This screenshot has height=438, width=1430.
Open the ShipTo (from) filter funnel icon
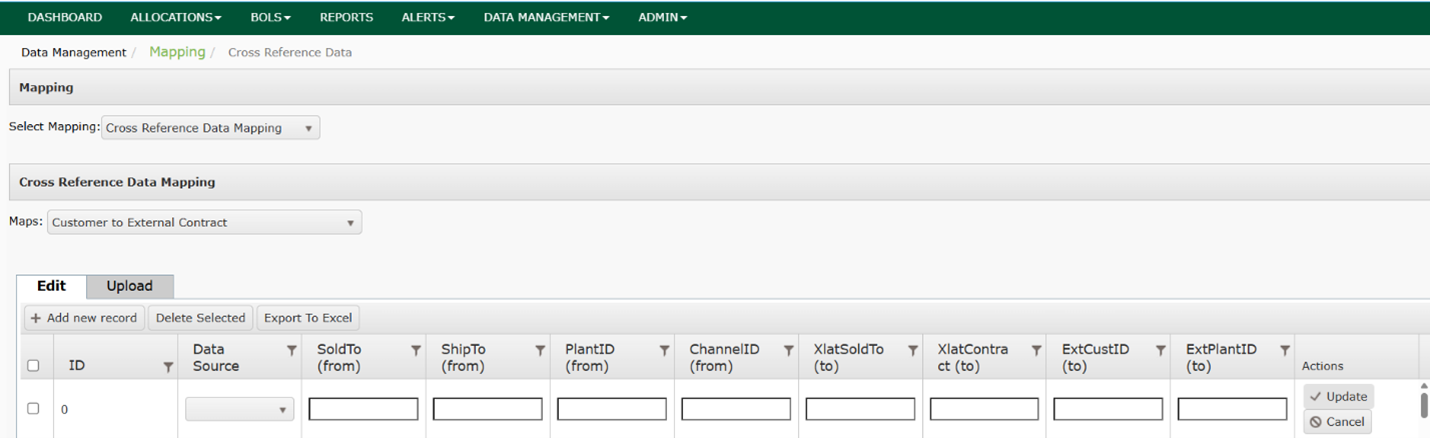(540, 350)
